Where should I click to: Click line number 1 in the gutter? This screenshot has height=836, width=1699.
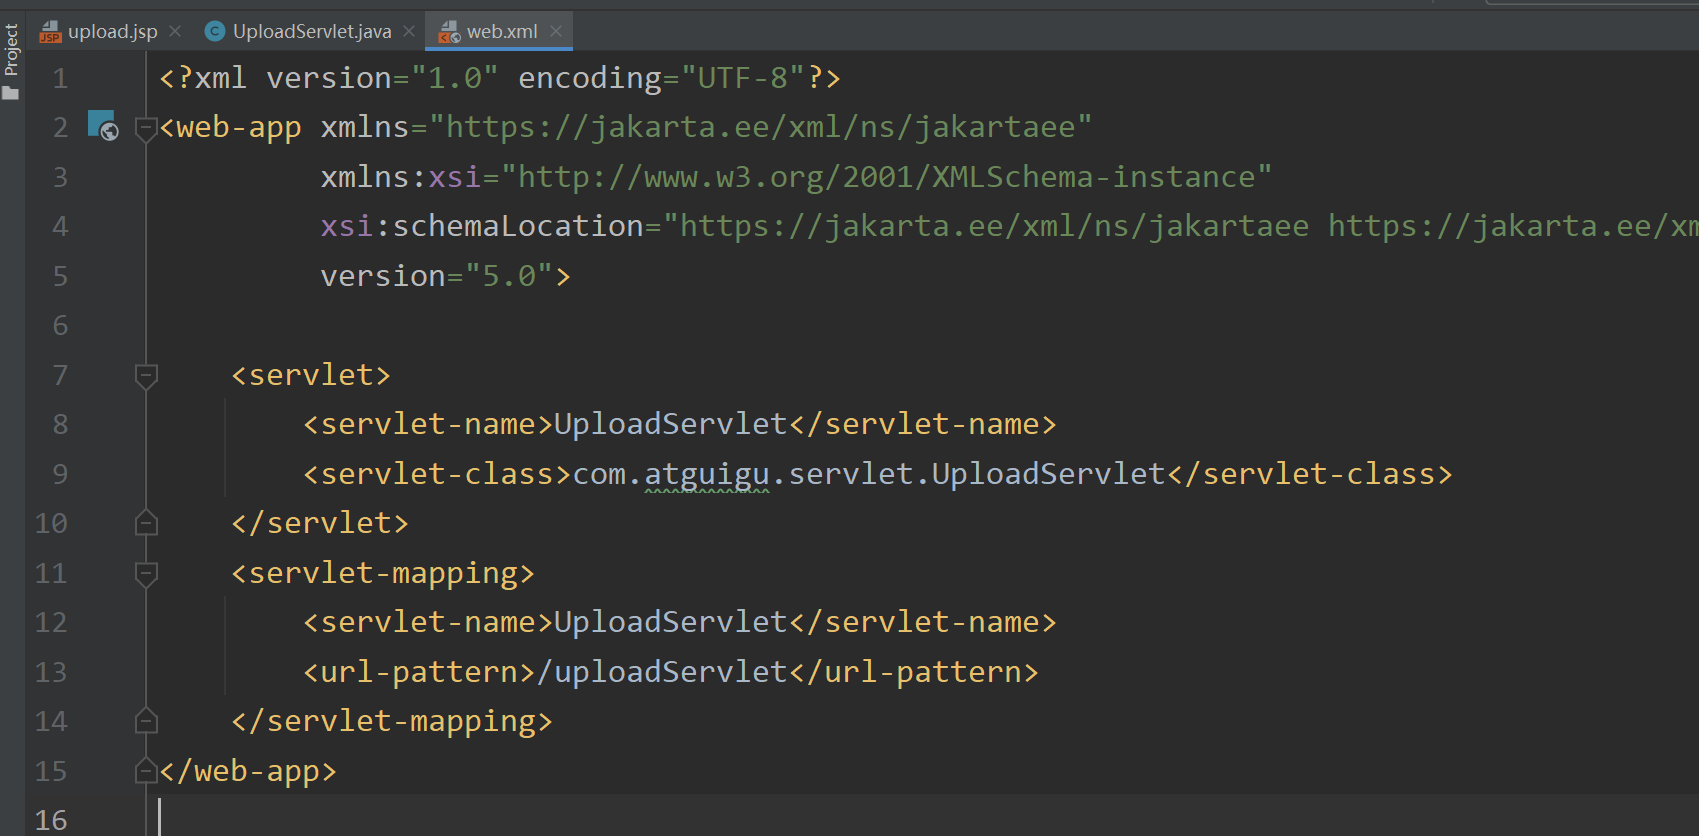coord(60,78)
